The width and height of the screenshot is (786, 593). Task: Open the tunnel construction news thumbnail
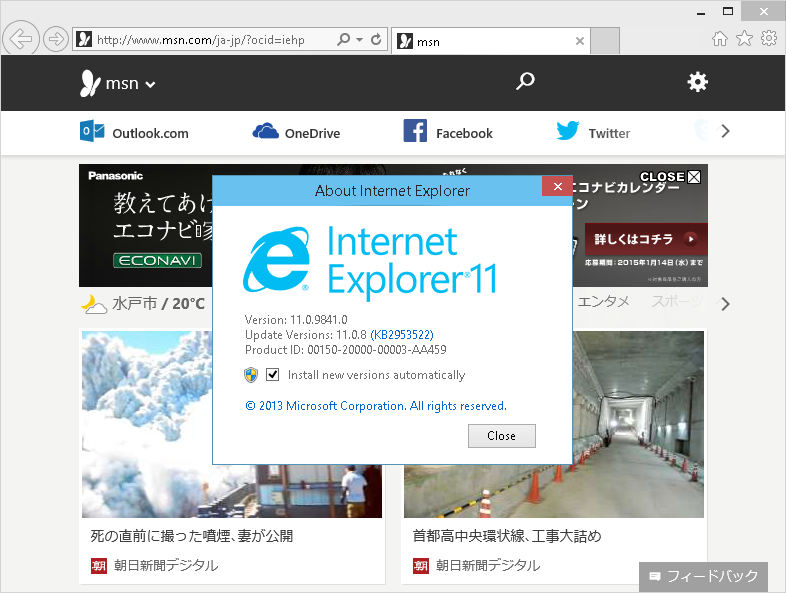[x=553, y=424]
